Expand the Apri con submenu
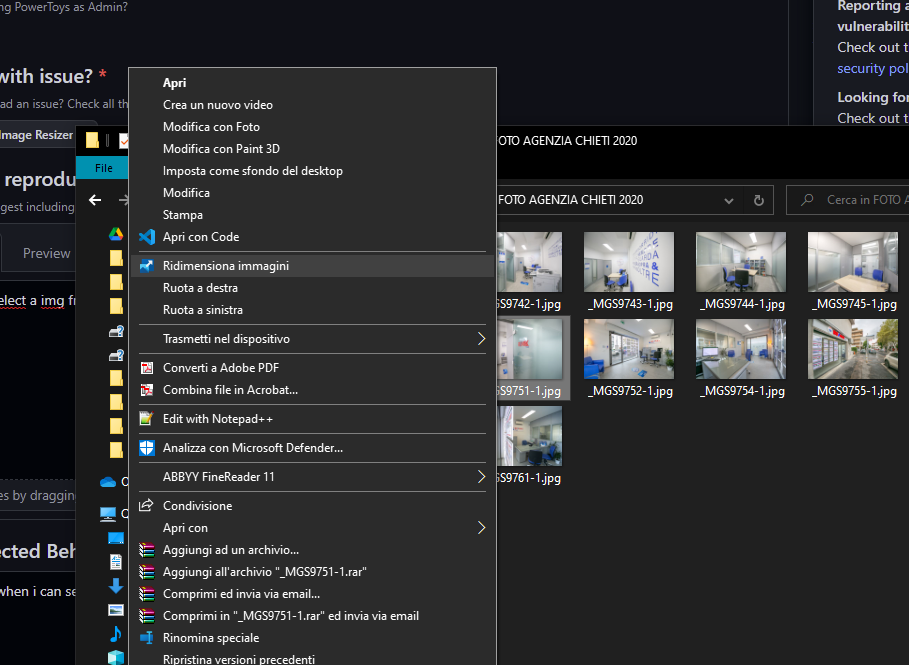This screenshot has width=909, height=665. tap(481, 528)
